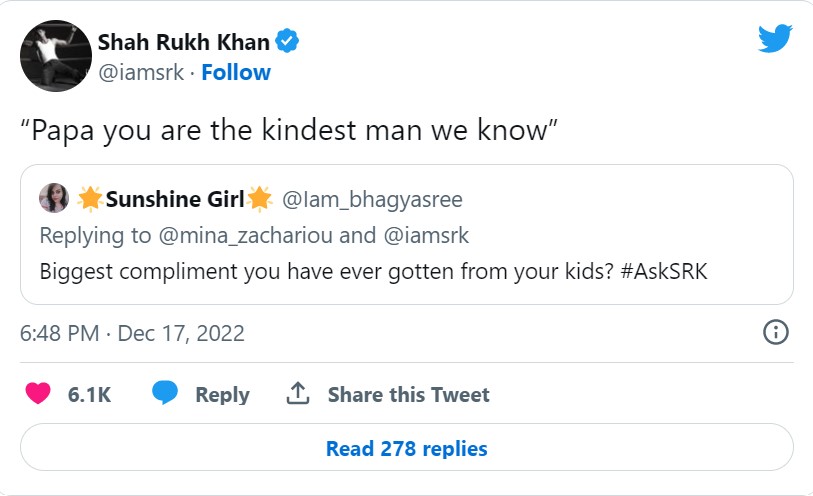Viewport: 813px width, 496px height.
Task: Click the share upload arrow icon
Action: tap(297, 394)
